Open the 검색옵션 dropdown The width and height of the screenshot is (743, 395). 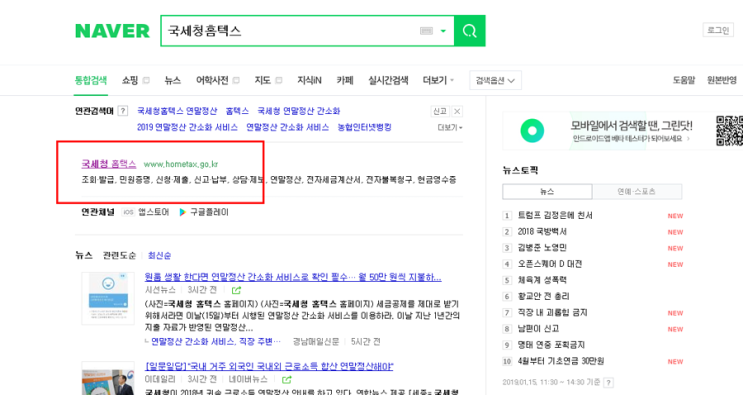495,80
